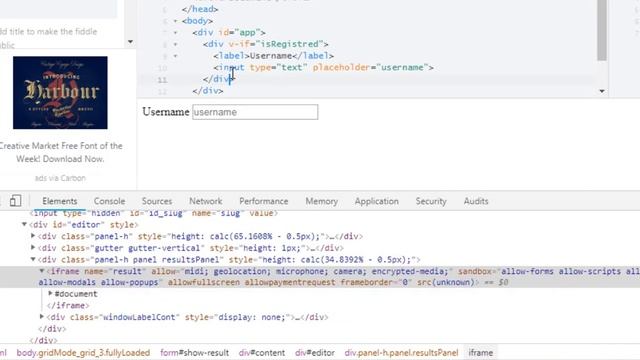
Task: Click the </head> line in the editor
Action: [x=200, y=9]
